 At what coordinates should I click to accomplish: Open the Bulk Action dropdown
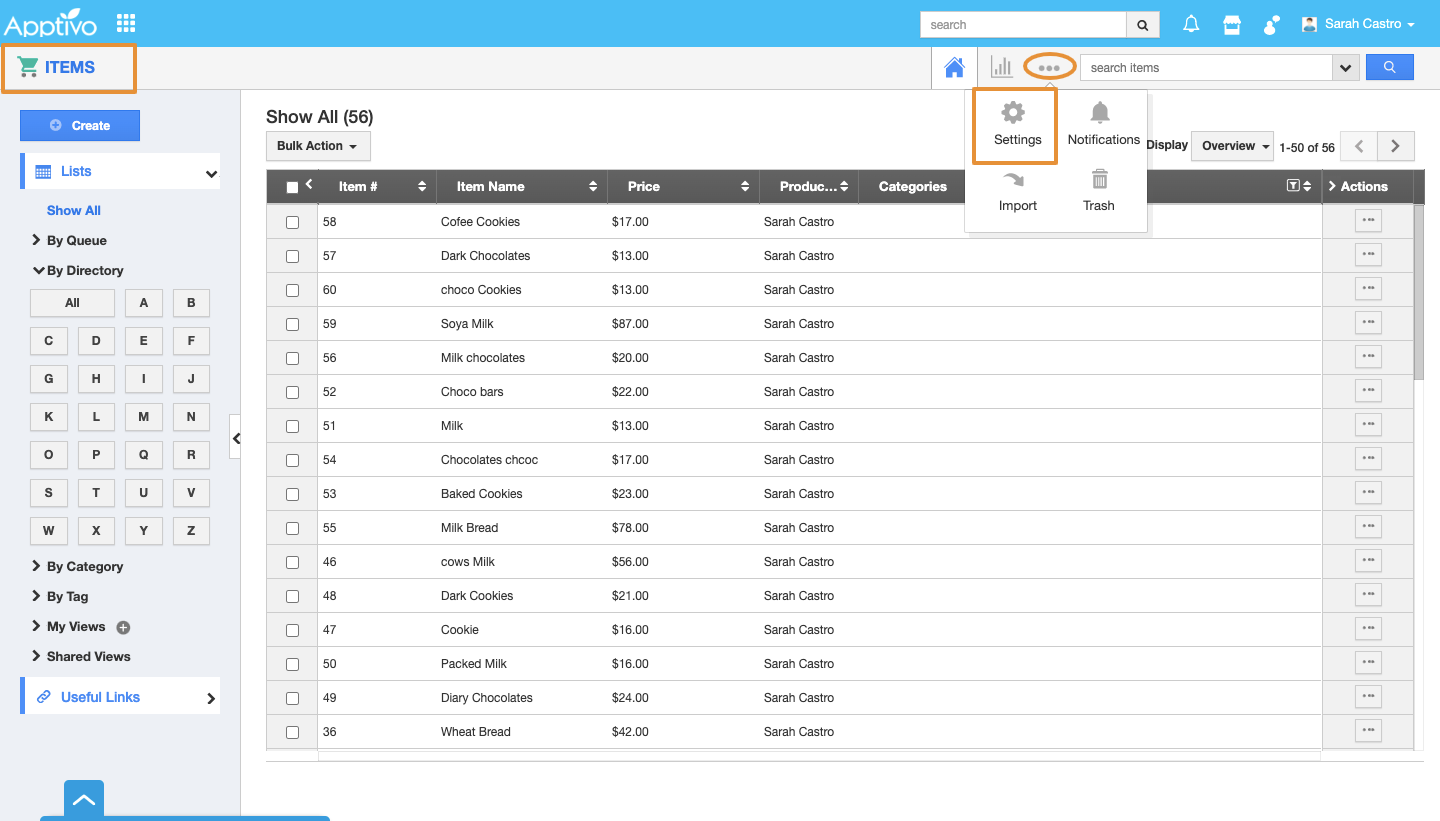click(317, 146)
